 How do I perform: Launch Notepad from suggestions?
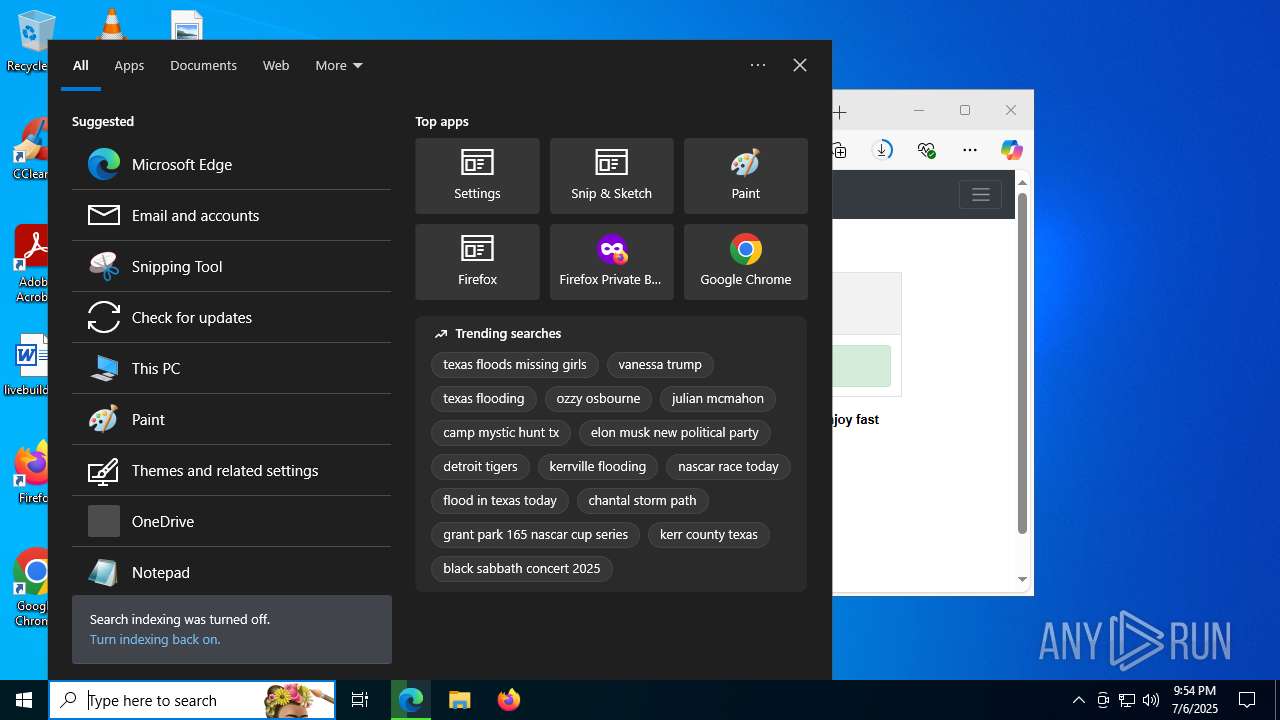click(231, 572)
